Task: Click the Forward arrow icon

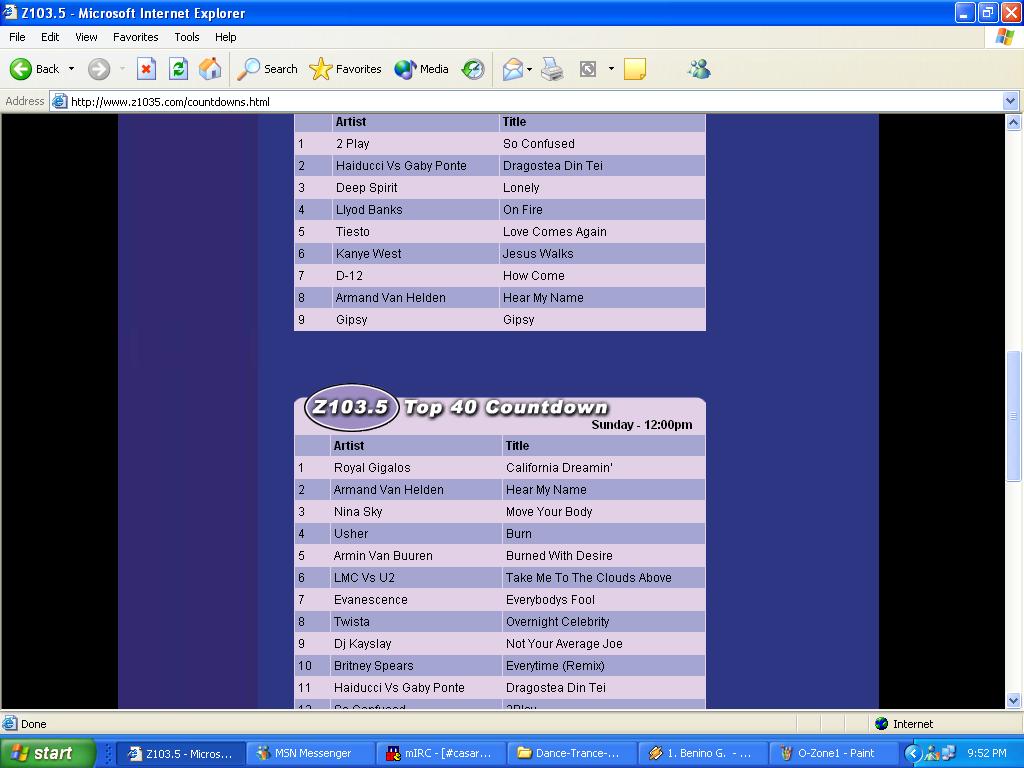Action: point(99,69)
